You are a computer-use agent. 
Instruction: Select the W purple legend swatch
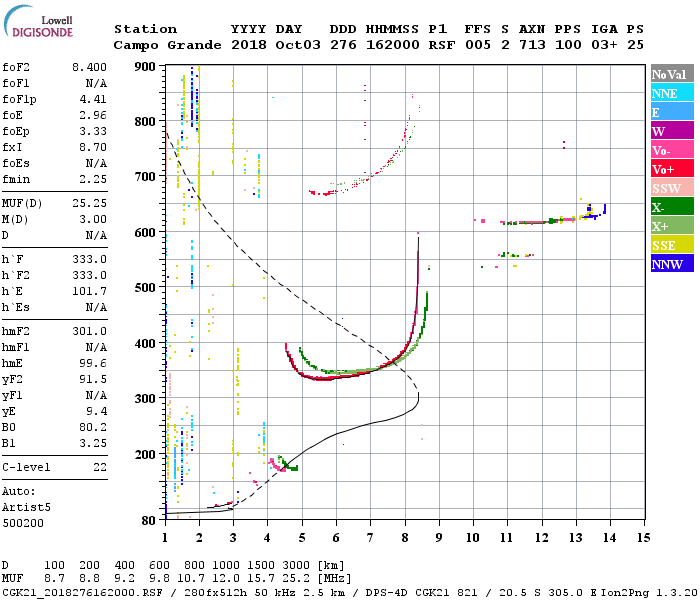coord(672,131)
